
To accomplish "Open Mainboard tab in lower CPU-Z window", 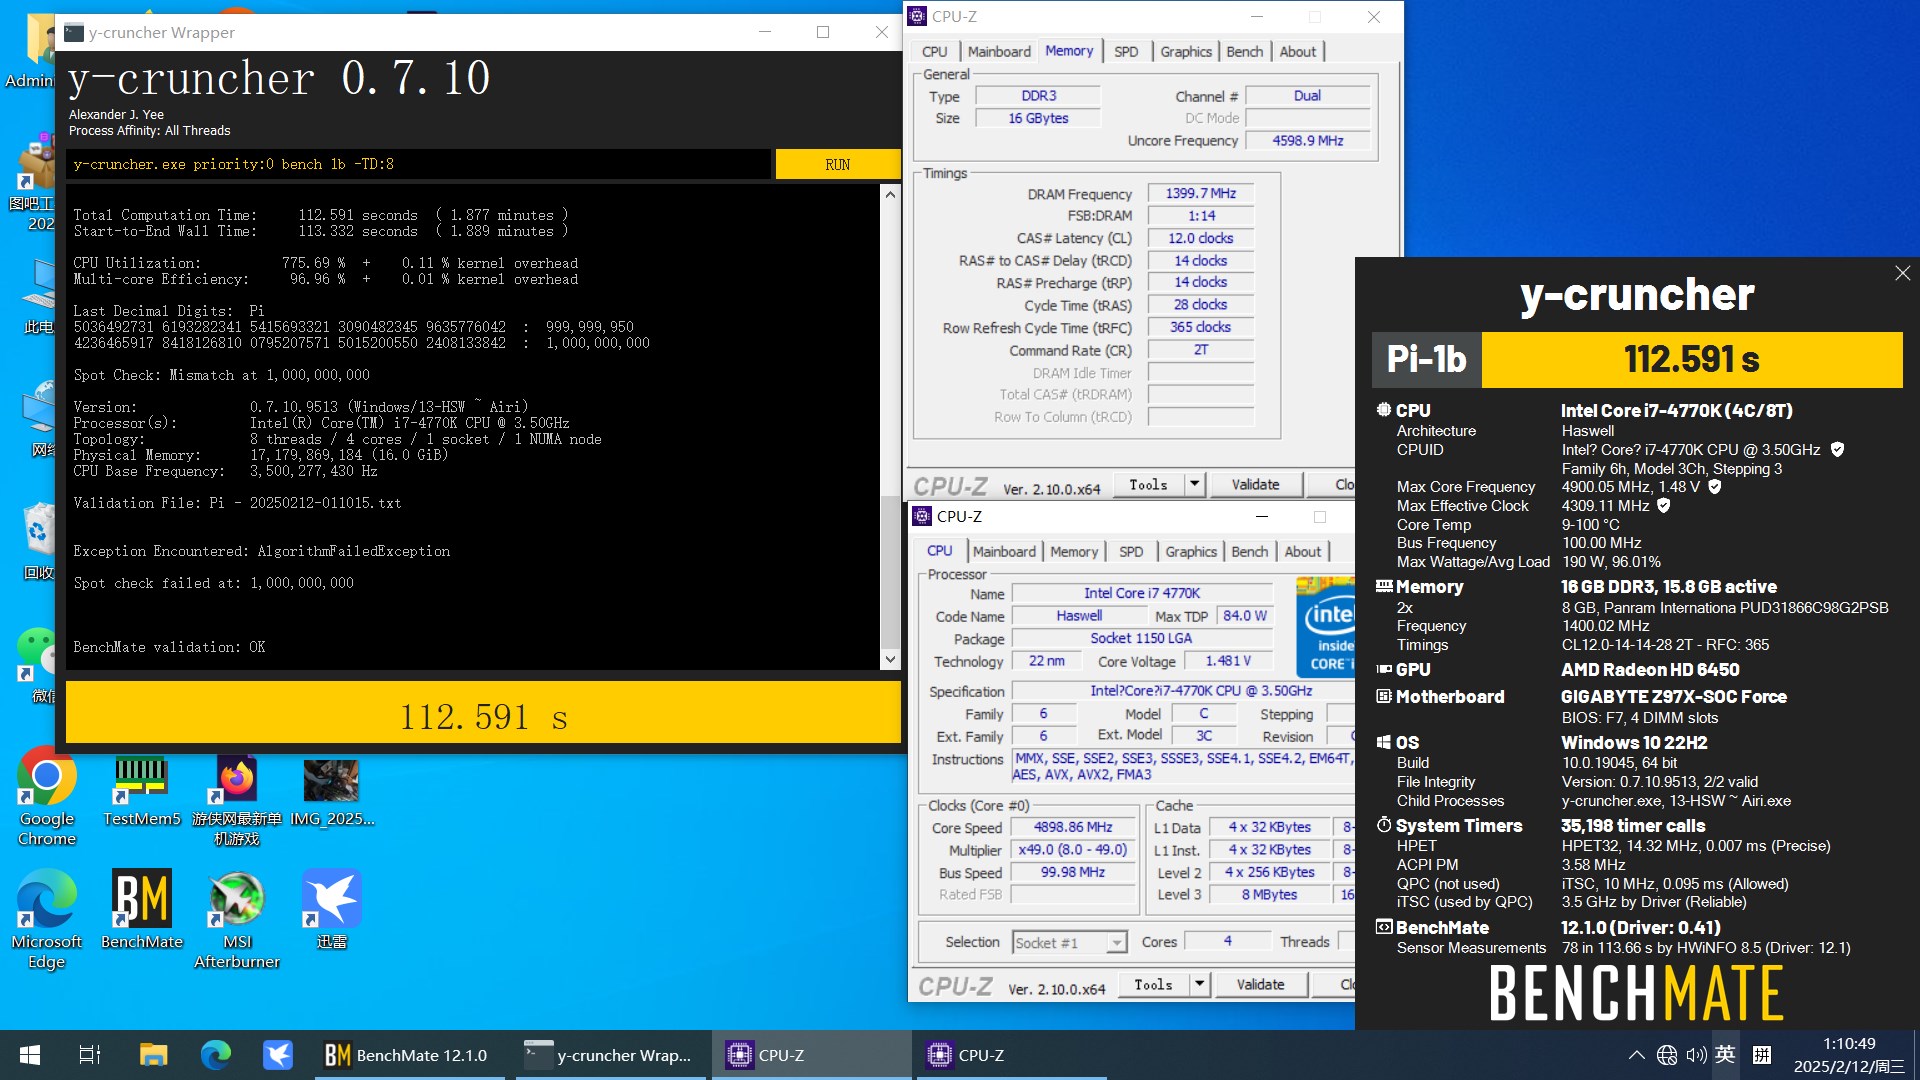I will [x=1004, y=552].
